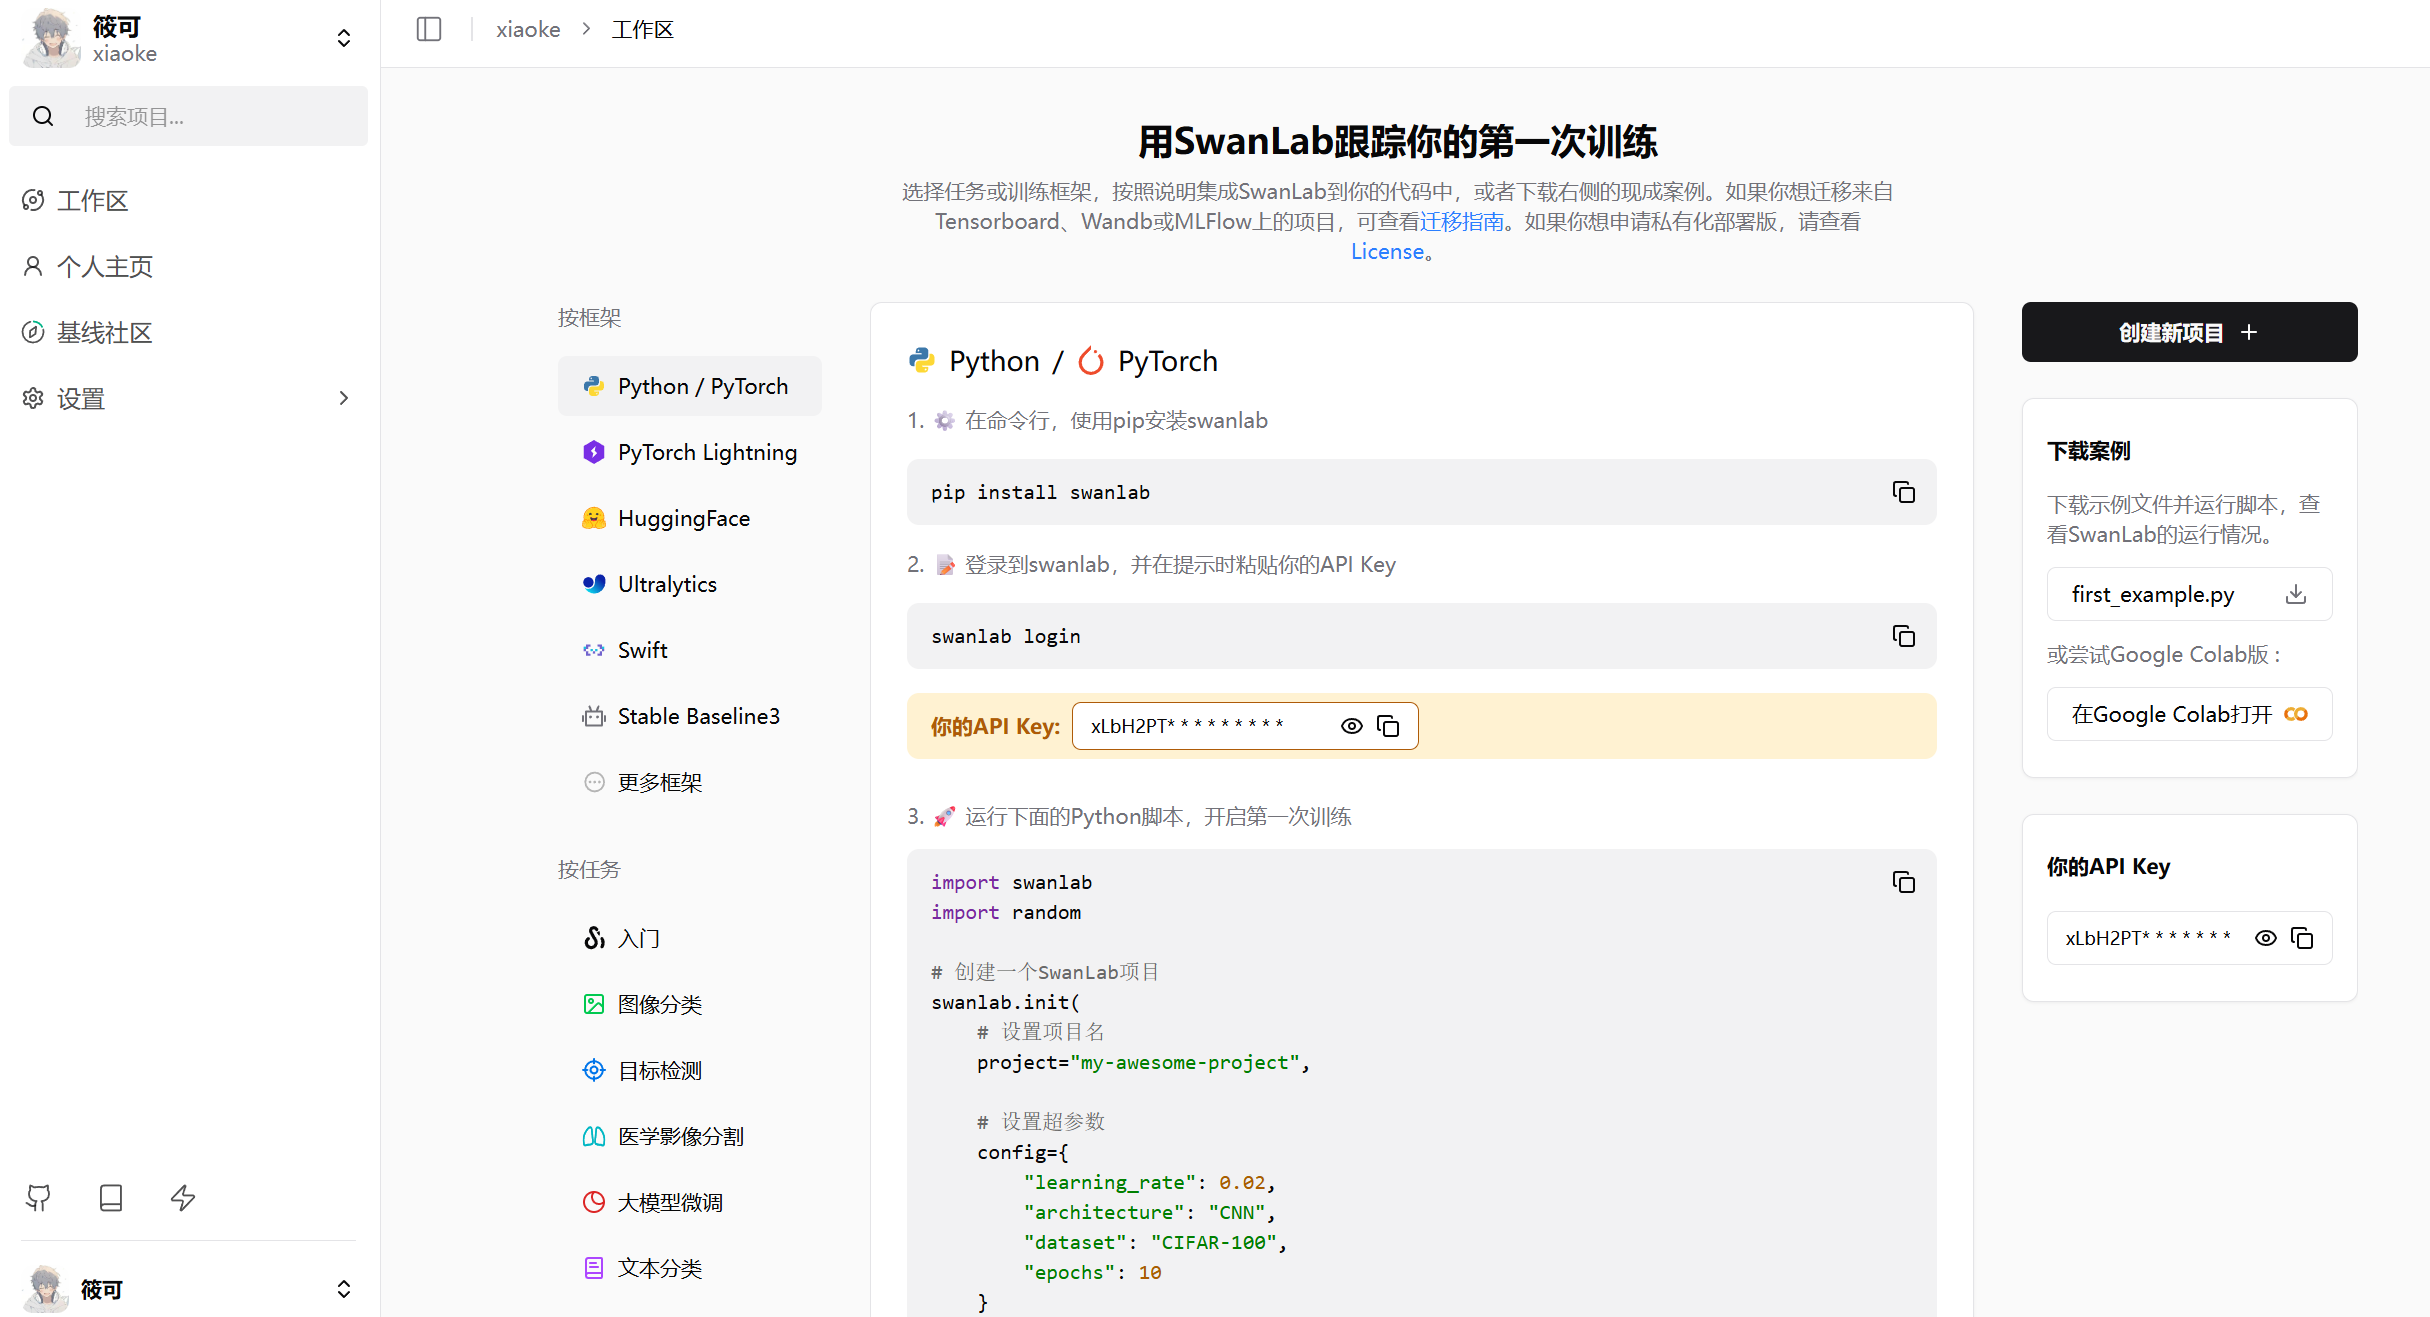Open the documentation book icon at sidebar bottom
Screen dimensions: 2430x1317
(x=111, y=1197)
